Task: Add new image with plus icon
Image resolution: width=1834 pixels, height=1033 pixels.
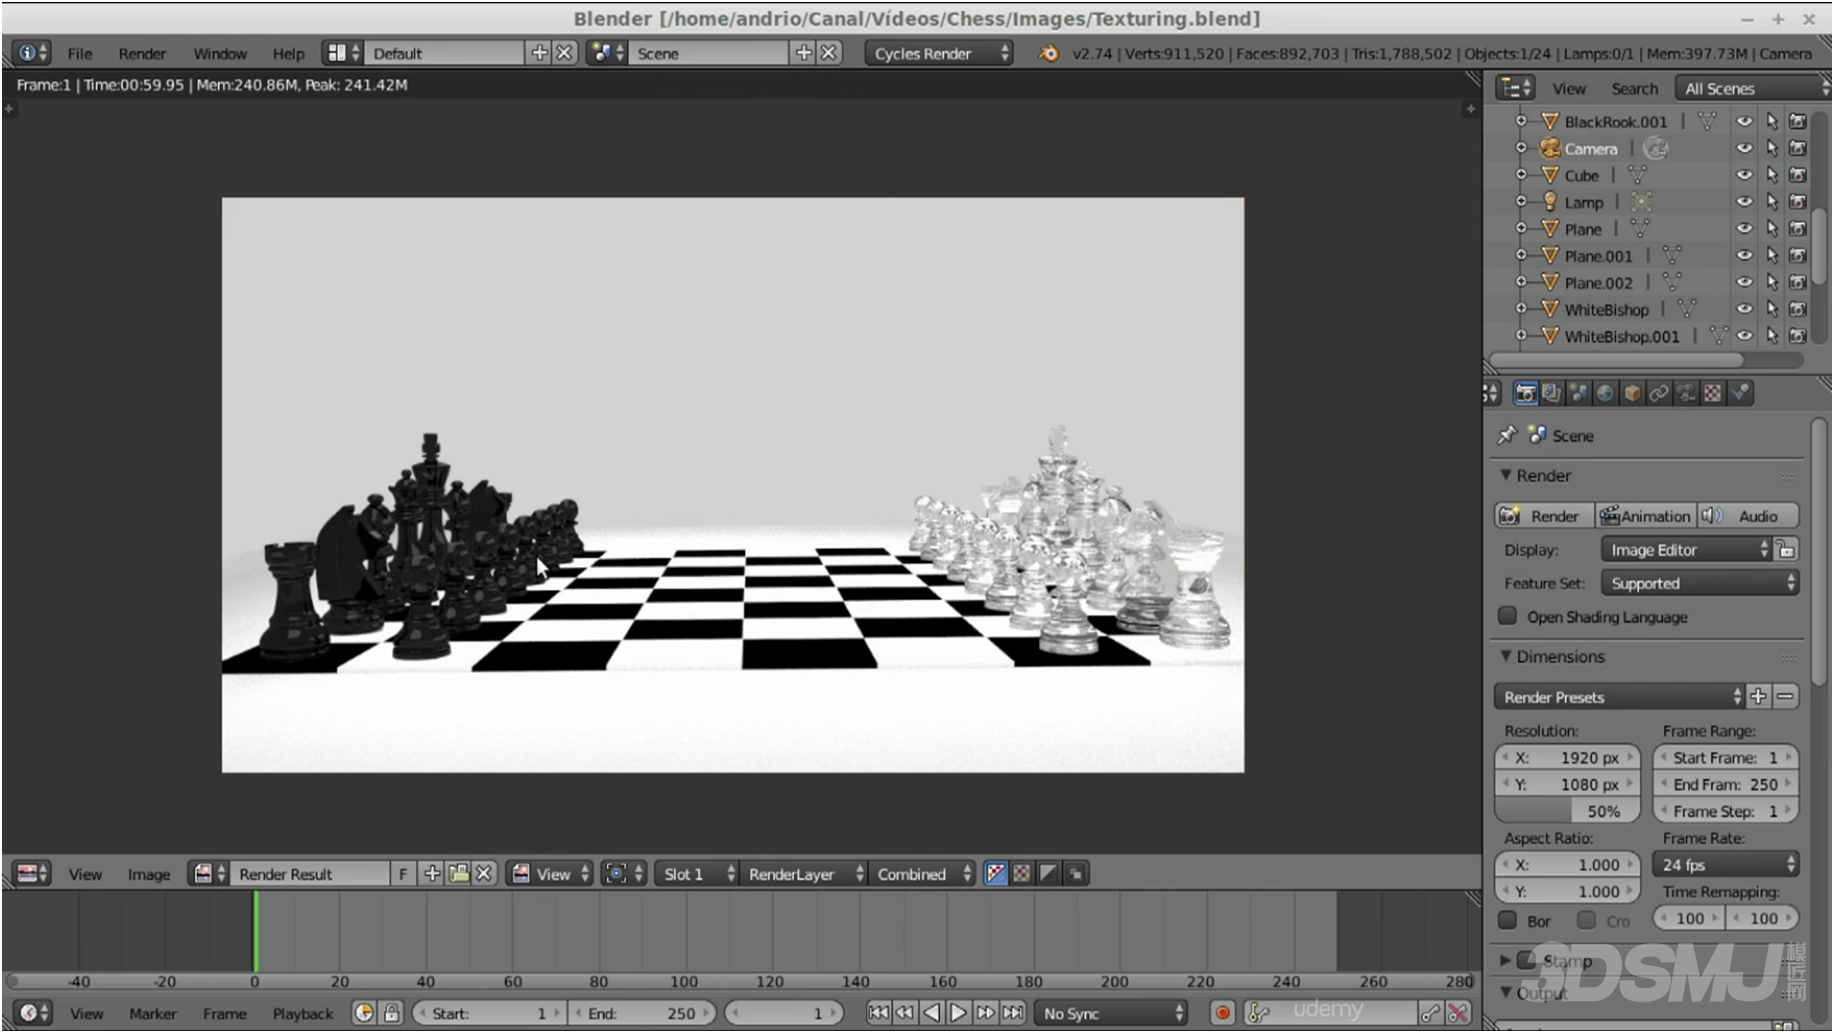Action: coord(432,873)
